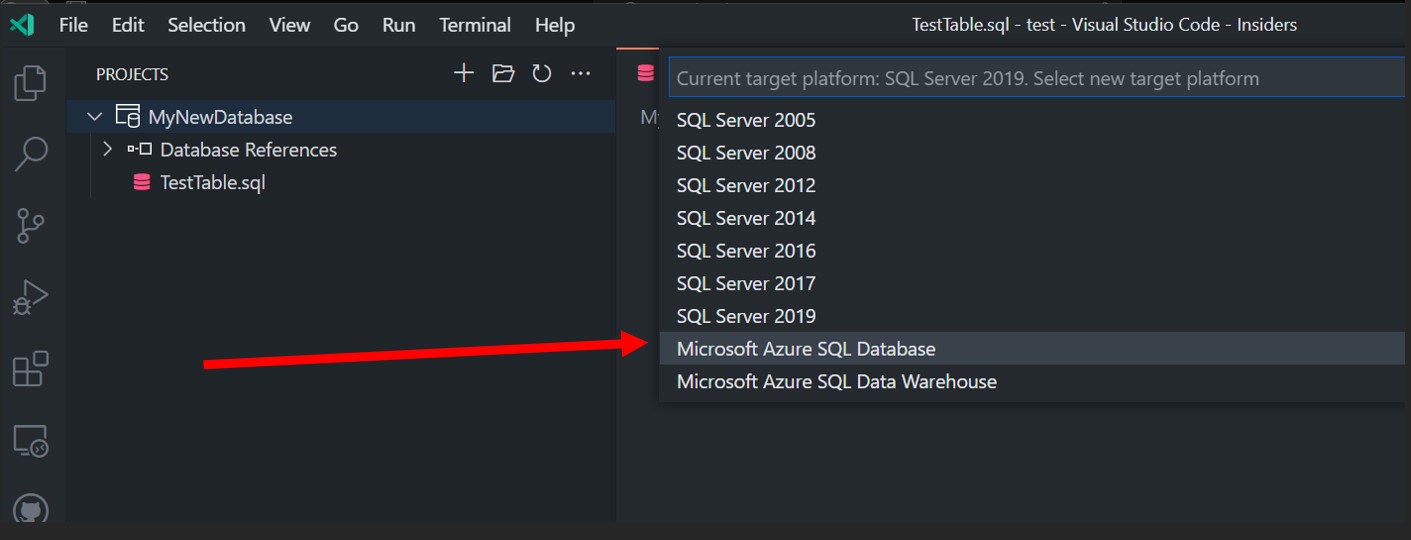Image resolution: width=1411 pixels, height=540 pixels.
Task: Select Microsoft Azure SQL Data Warehouse option
Action: click(x=836, y=382)
